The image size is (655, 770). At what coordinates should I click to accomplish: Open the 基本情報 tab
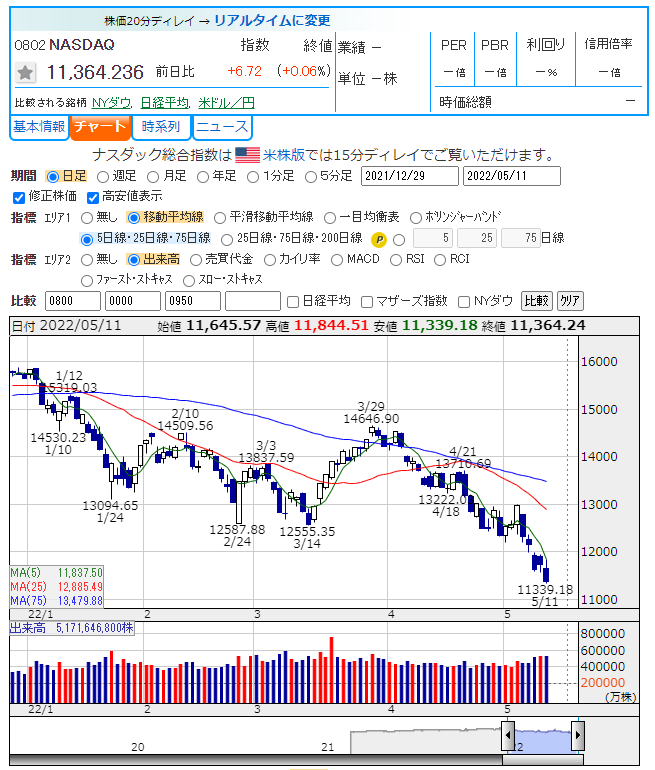pyautogui.click(x=39, y=127)
